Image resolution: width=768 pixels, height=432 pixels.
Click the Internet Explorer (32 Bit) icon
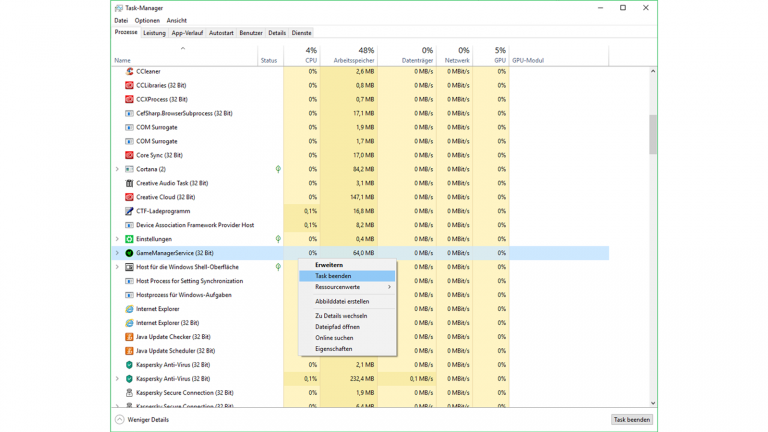129,323
